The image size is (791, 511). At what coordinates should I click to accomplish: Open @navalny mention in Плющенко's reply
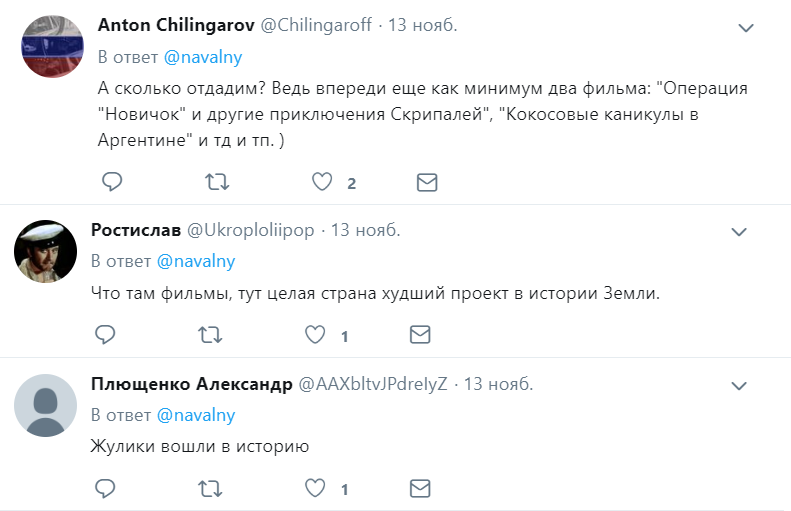(196, 415)
